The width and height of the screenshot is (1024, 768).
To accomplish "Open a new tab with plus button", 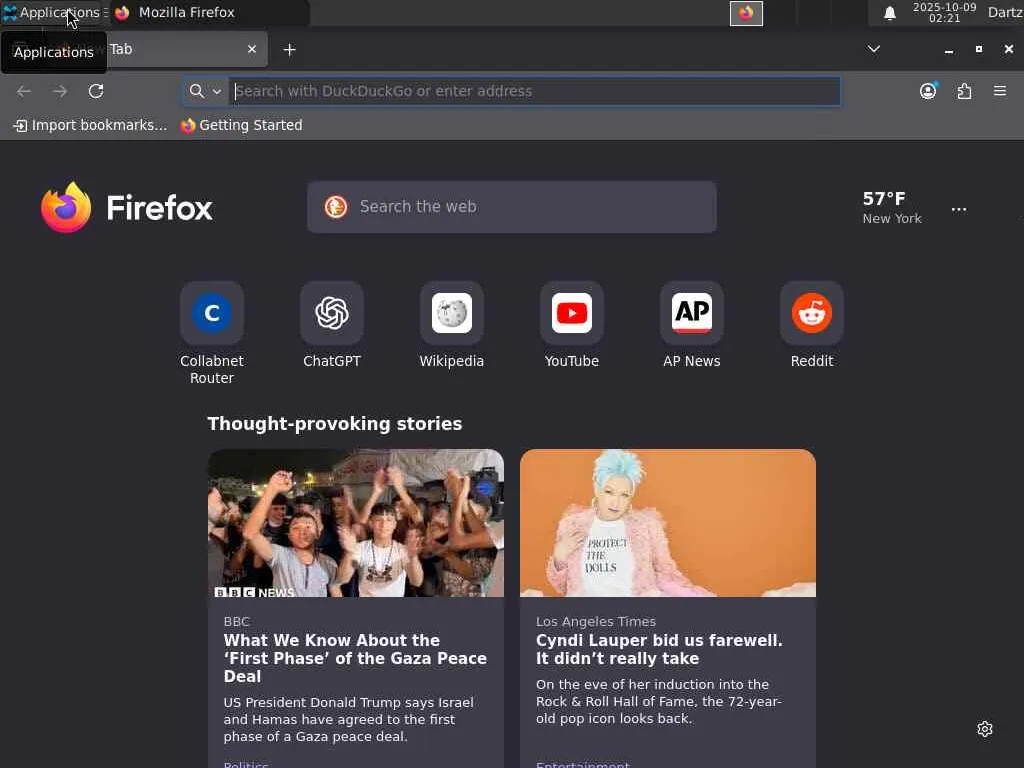I will [289, 50].
